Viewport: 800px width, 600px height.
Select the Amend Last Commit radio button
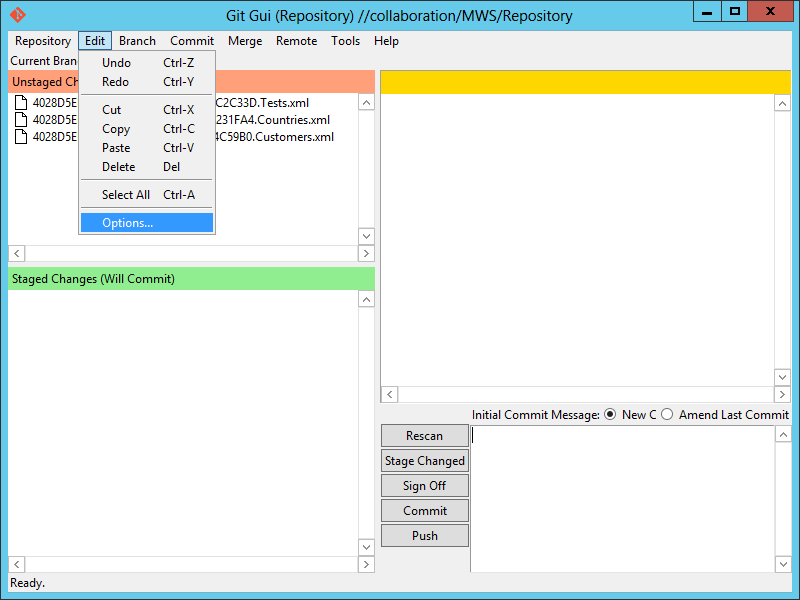(667, 415)
